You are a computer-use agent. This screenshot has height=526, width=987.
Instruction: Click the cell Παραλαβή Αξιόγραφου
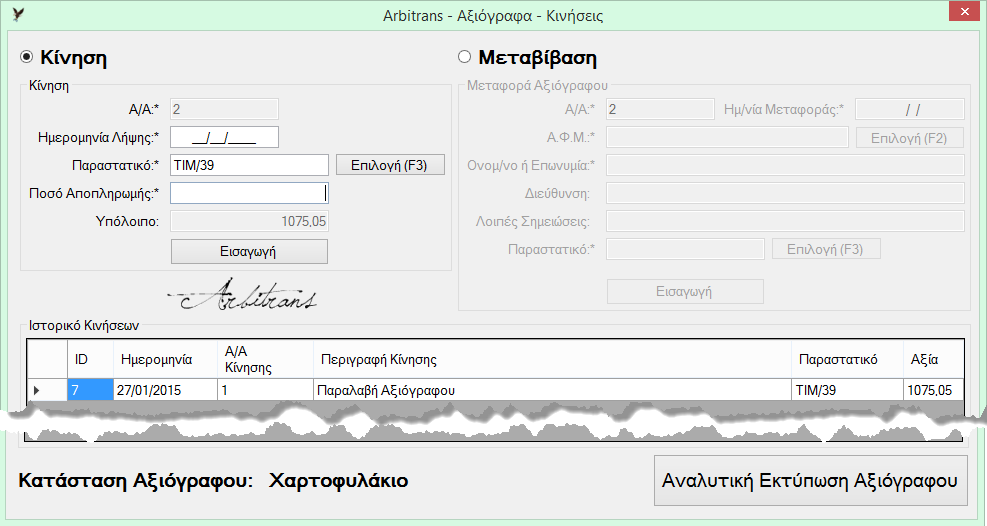pyautogui.click(x=552, y=390)
